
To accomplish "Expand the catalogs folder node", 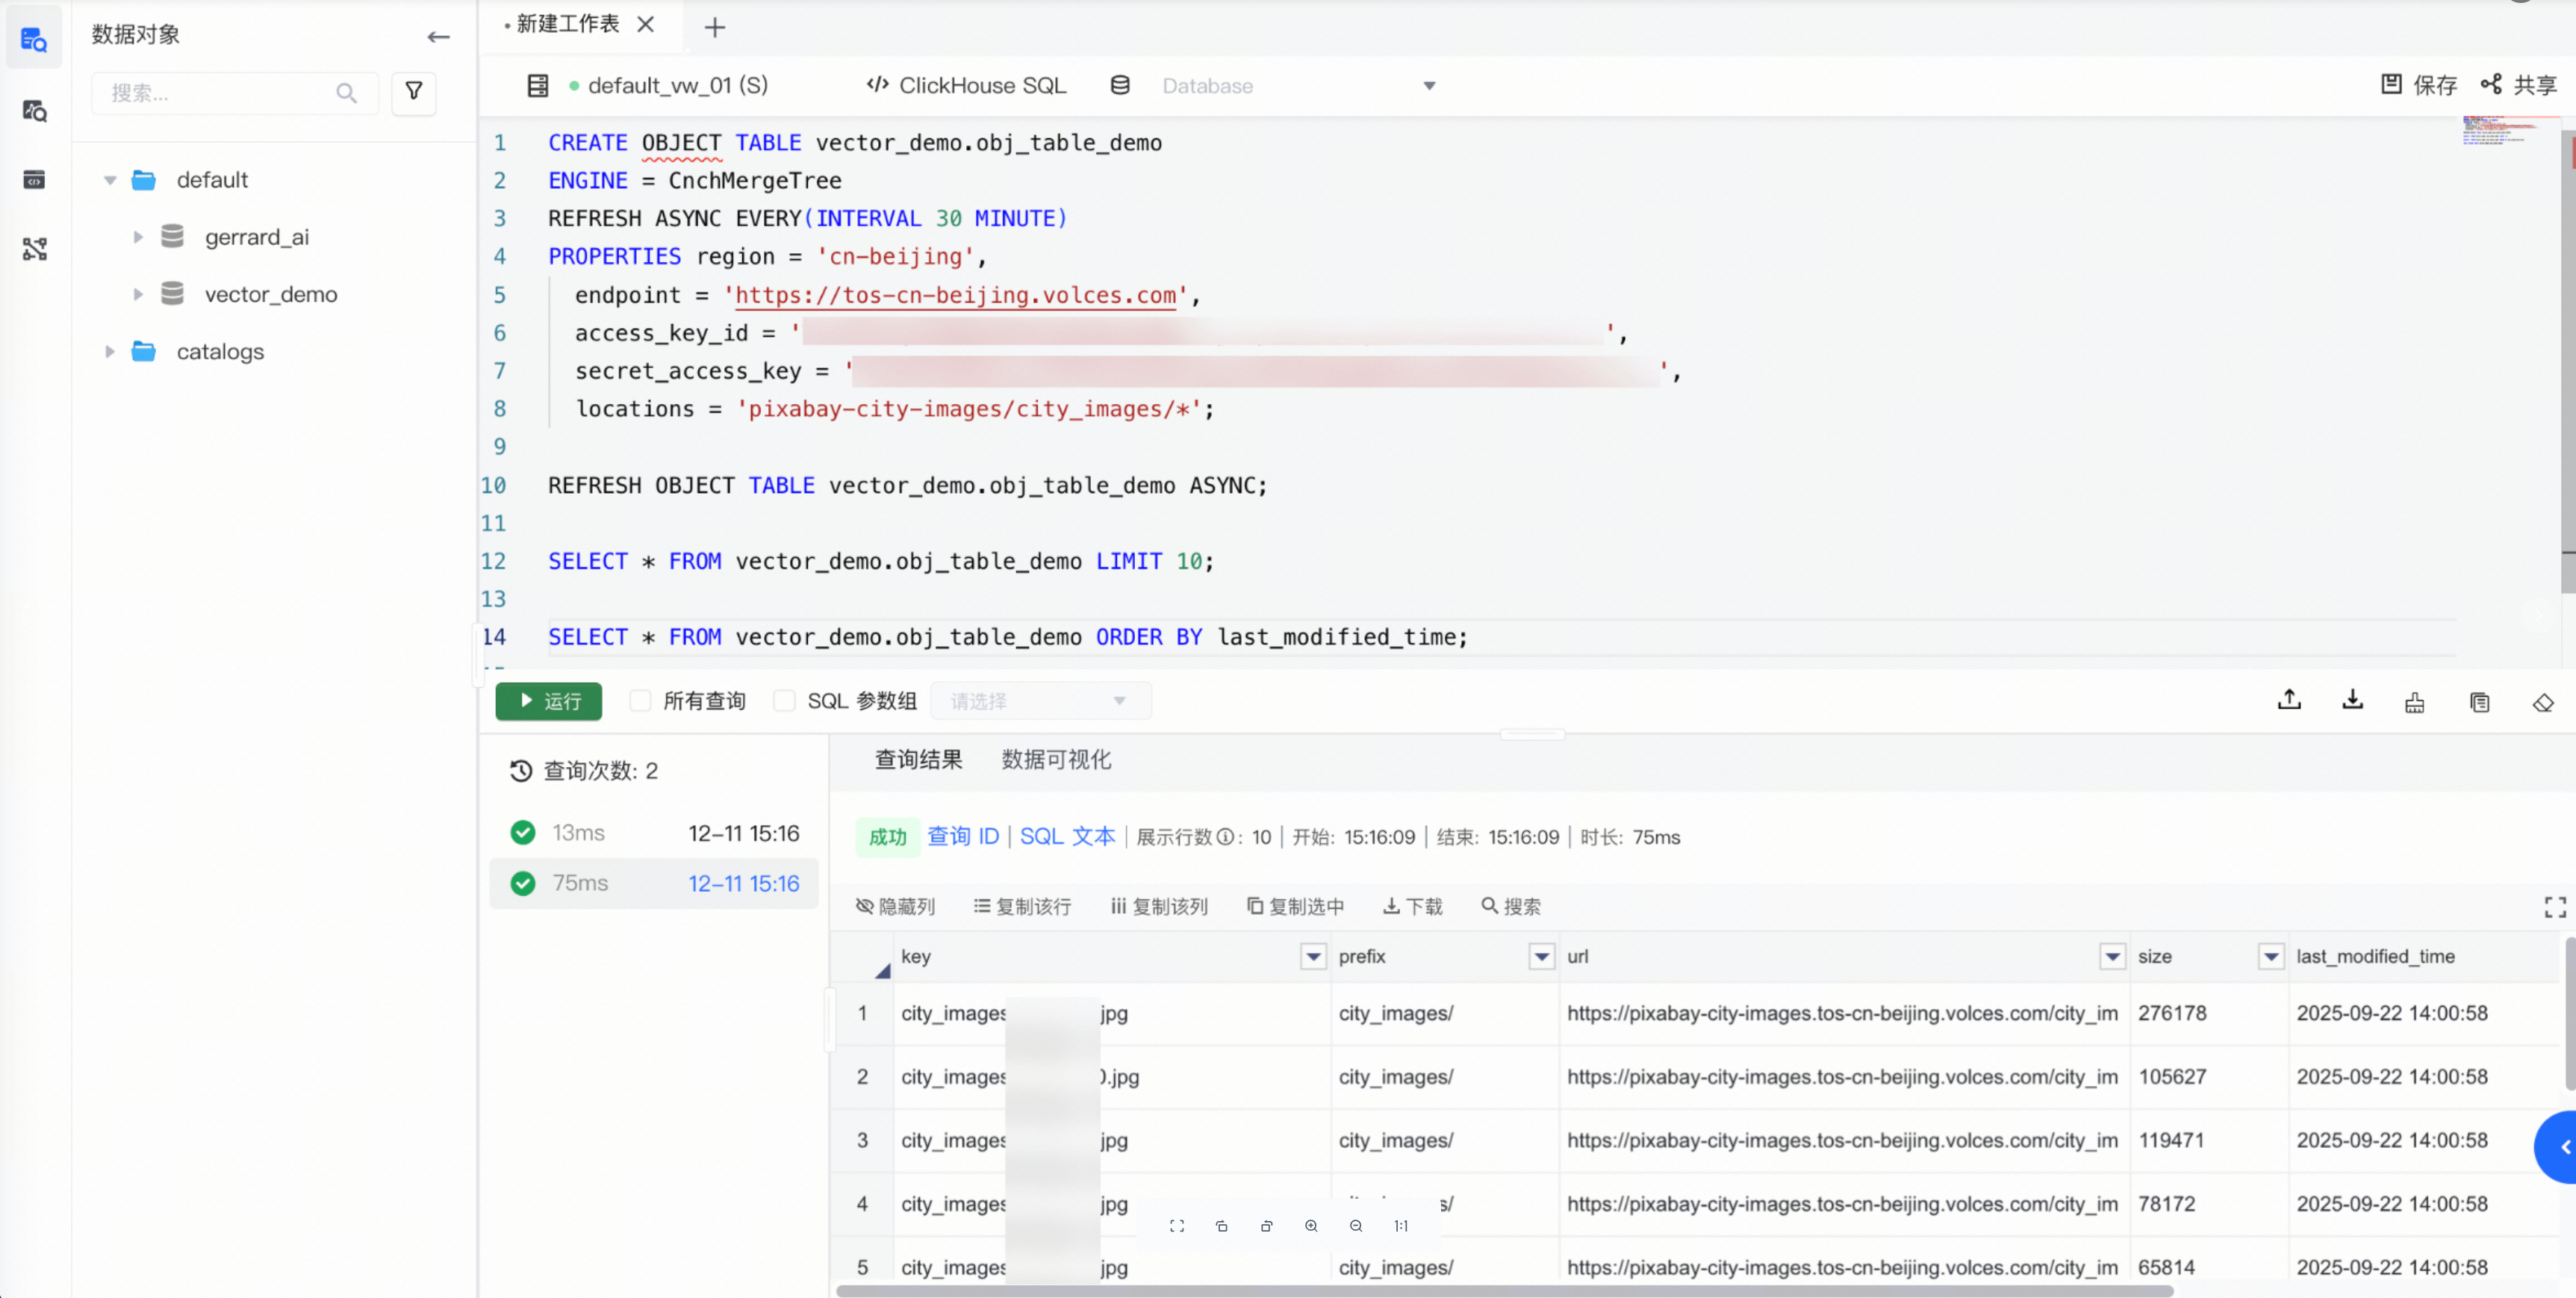I will (x=110, y=351).
